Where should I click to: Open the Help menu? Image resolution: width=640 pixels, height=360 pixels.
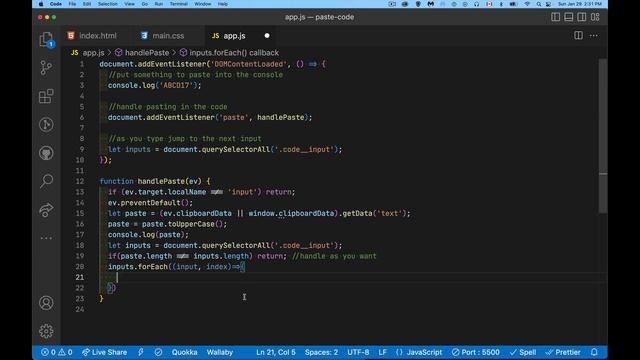click(x=222, y=4)
